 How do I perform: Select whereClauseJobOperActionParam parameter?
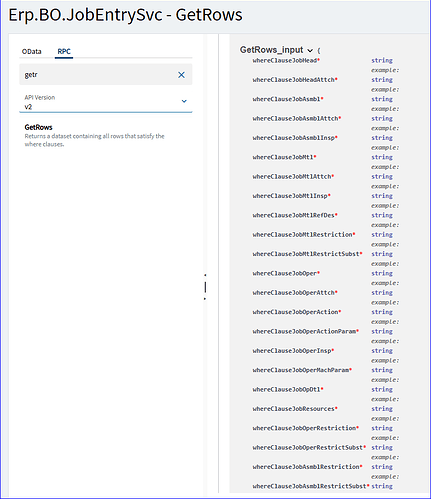coord(304,331)
